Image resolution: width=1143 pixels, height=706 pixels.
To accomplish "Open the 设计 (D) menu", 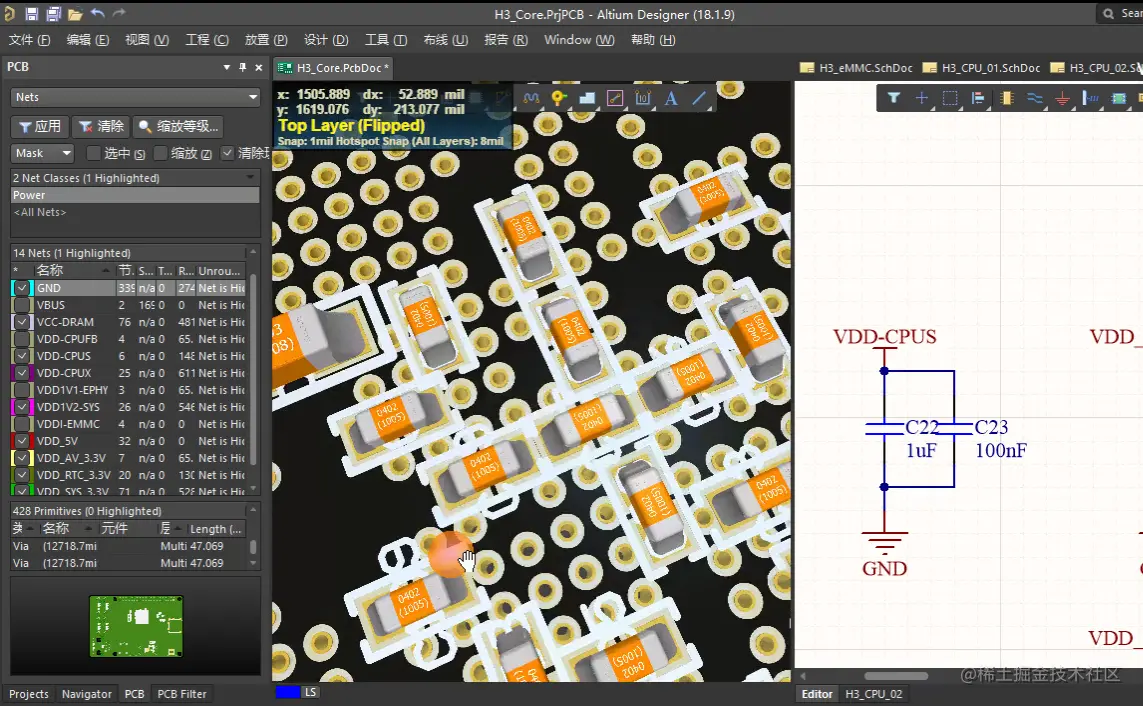I will tap(326, 40).
